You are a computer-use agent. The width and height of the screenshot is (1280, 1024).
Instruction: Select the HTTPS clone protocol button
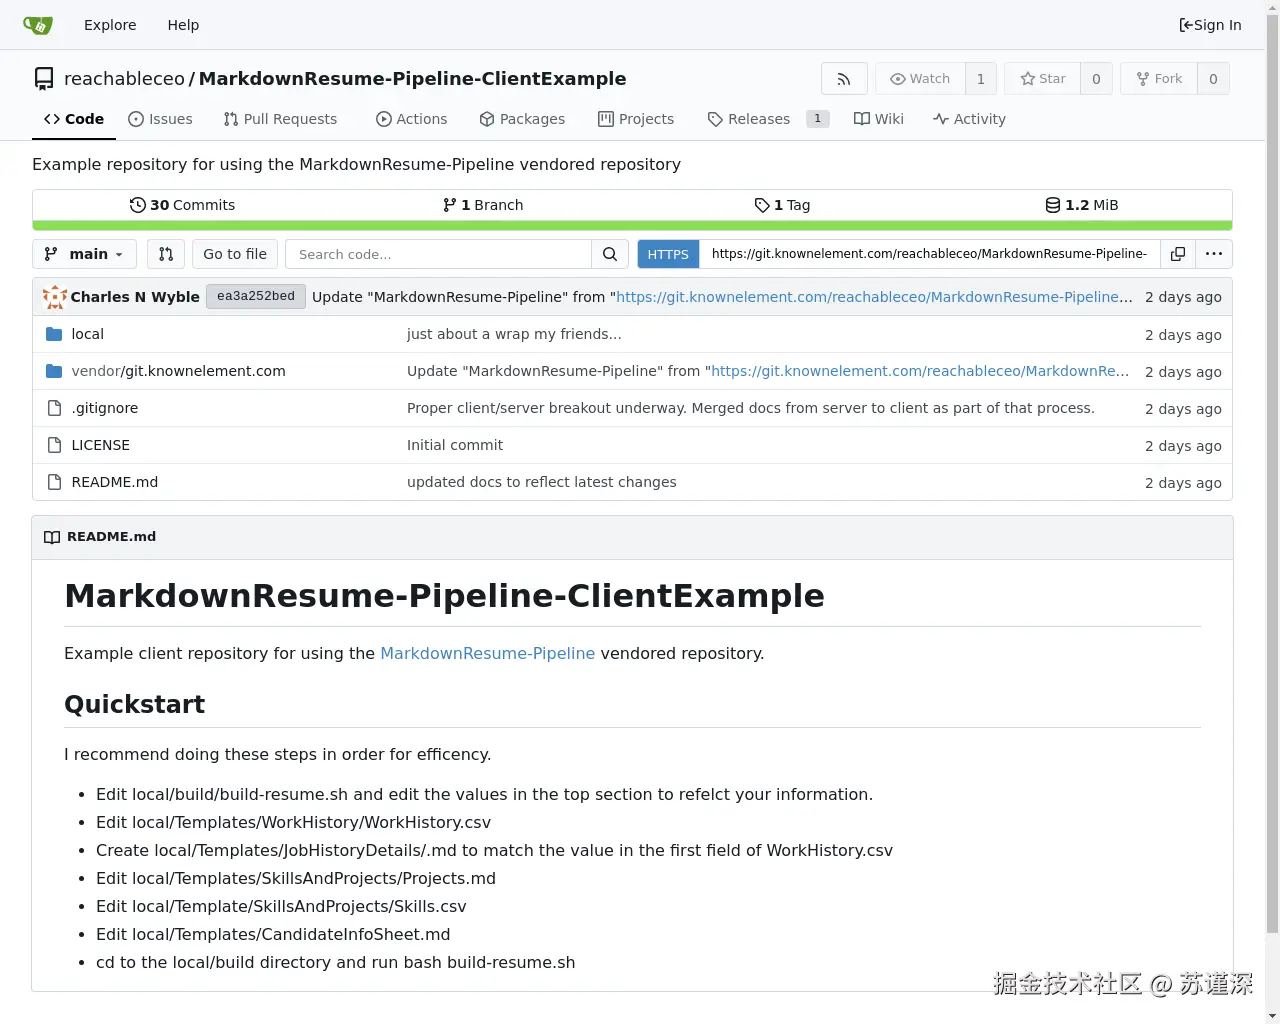pos(668,254)
